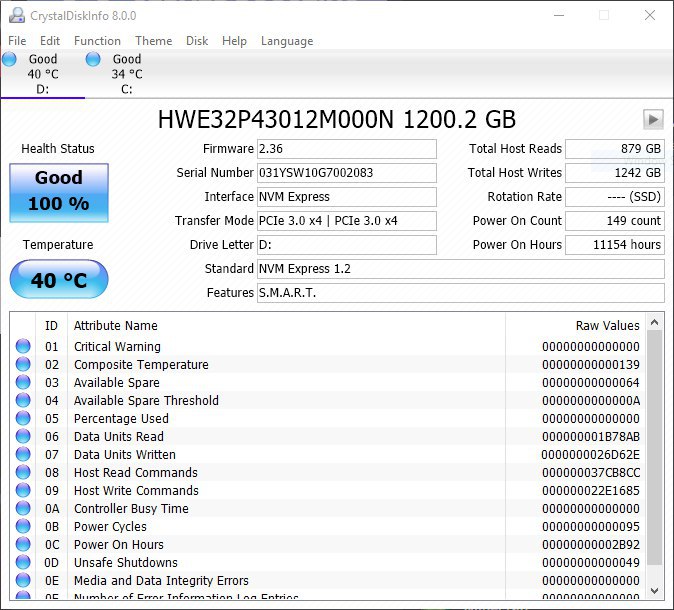The image size is (674, 610).
Task: Select the Unsafe Shutdowns attribute name
Action: 126,563
